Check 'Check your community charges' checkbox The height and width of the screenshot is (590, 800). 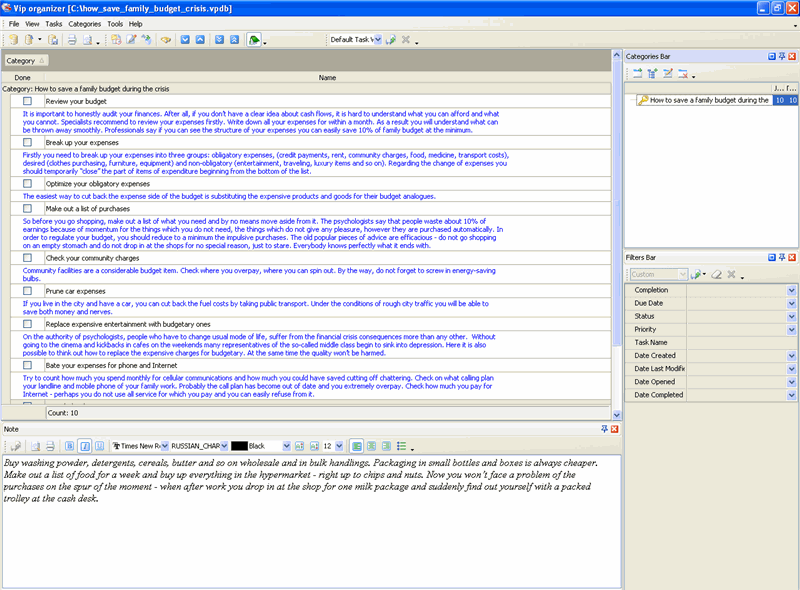[28, 258]
